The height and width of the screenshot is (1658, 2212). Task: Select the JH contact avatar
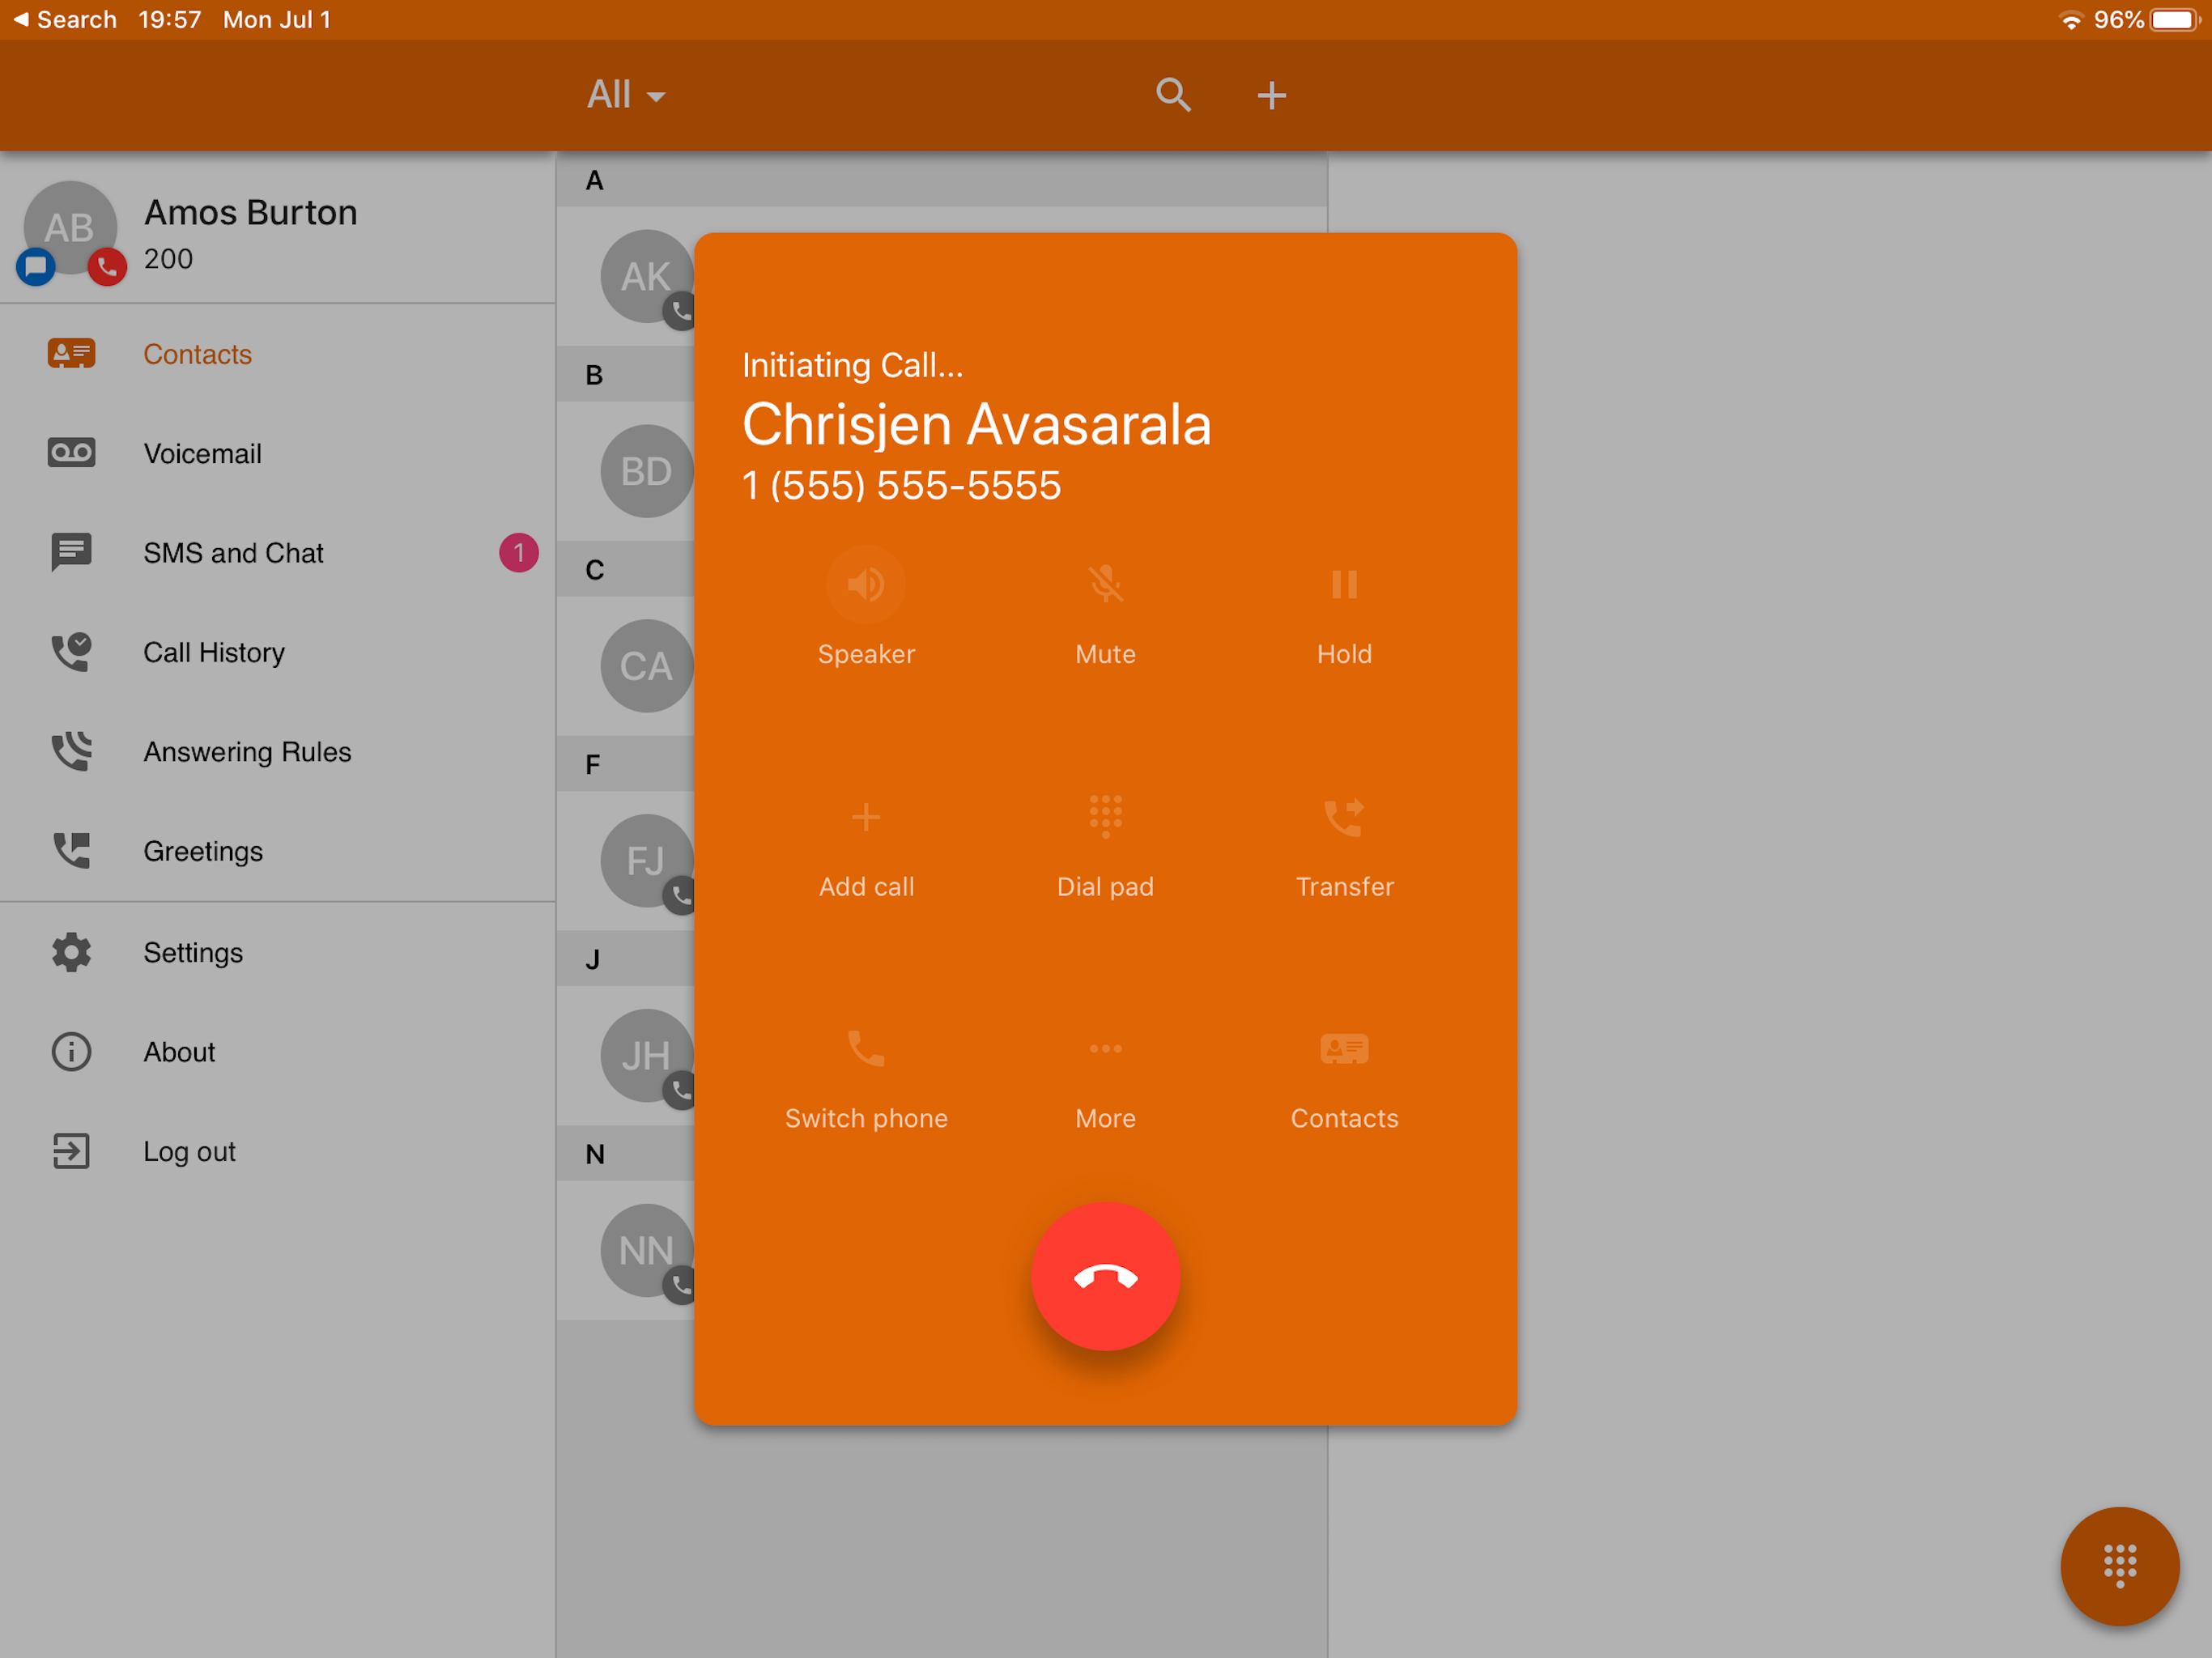click(646, 1056)
